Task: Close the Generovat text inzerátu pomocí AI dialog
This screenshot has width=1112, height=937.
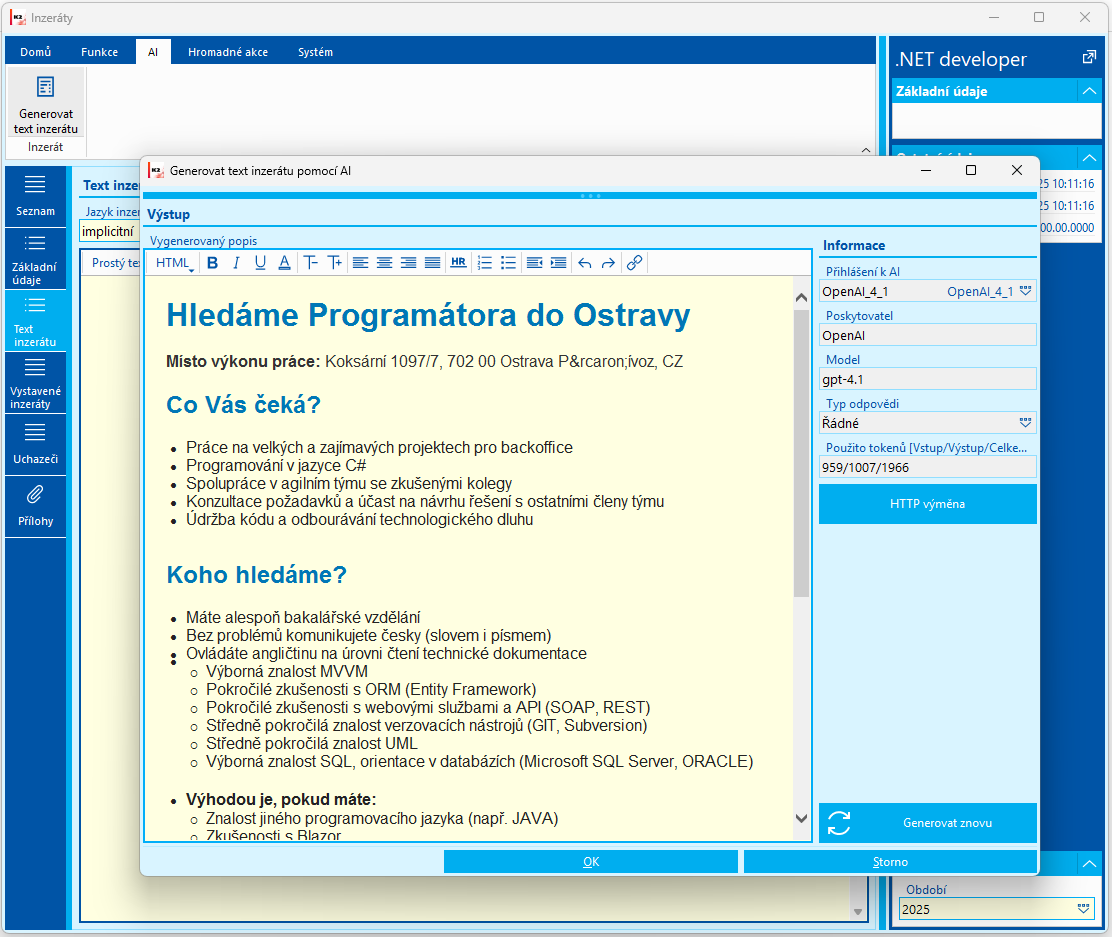Action: [1017, 170]
